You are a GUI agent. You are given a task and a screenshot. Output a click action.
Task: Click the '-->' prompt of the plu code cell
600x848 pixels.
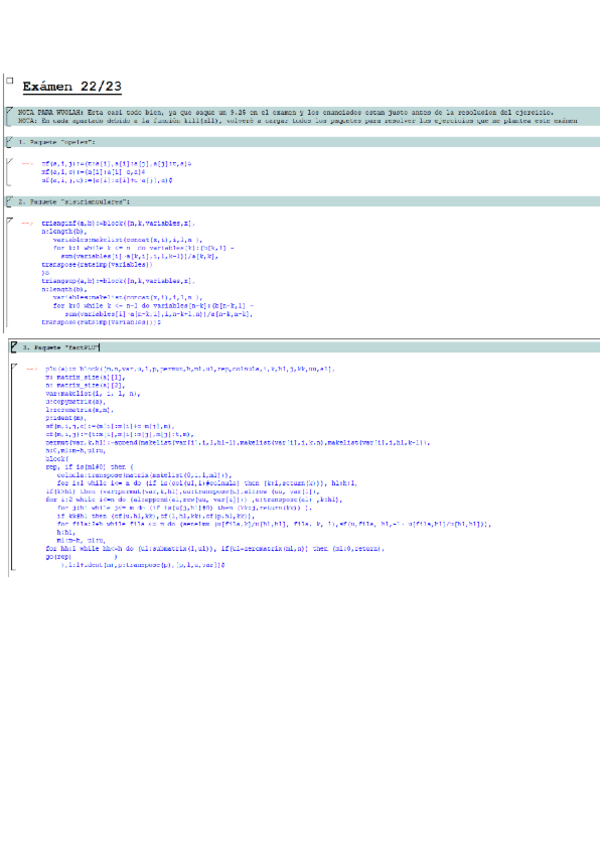[x=31, y=369]
